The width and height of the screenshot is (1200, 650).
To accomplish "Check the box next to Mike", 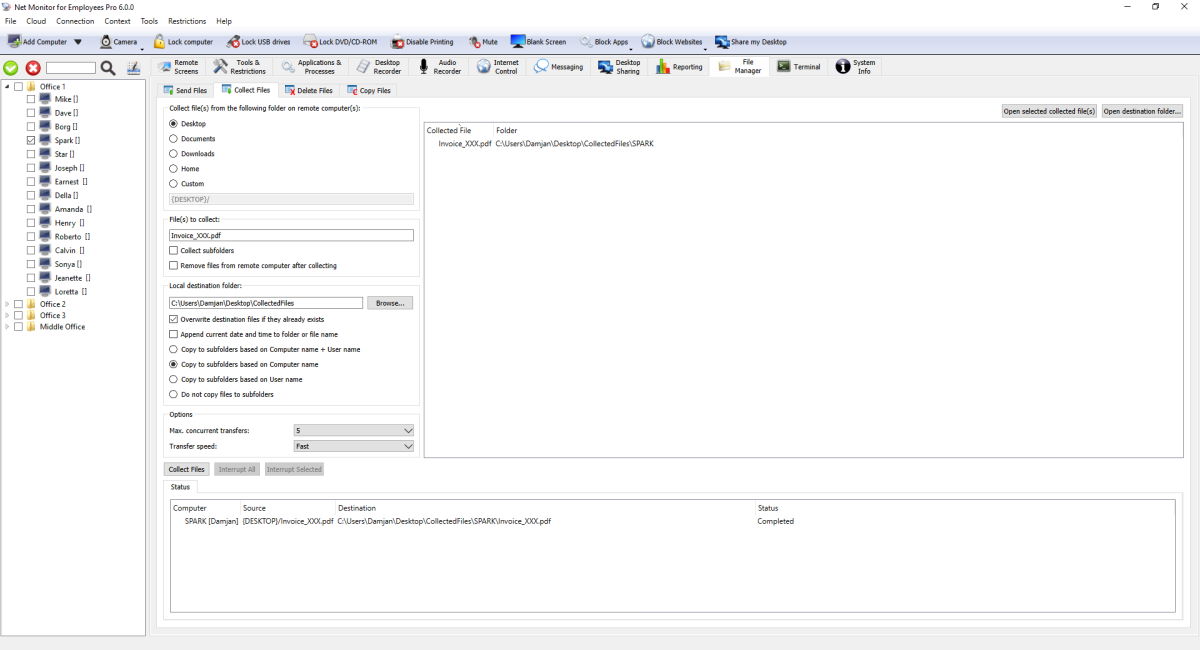I will coord(31,99).
